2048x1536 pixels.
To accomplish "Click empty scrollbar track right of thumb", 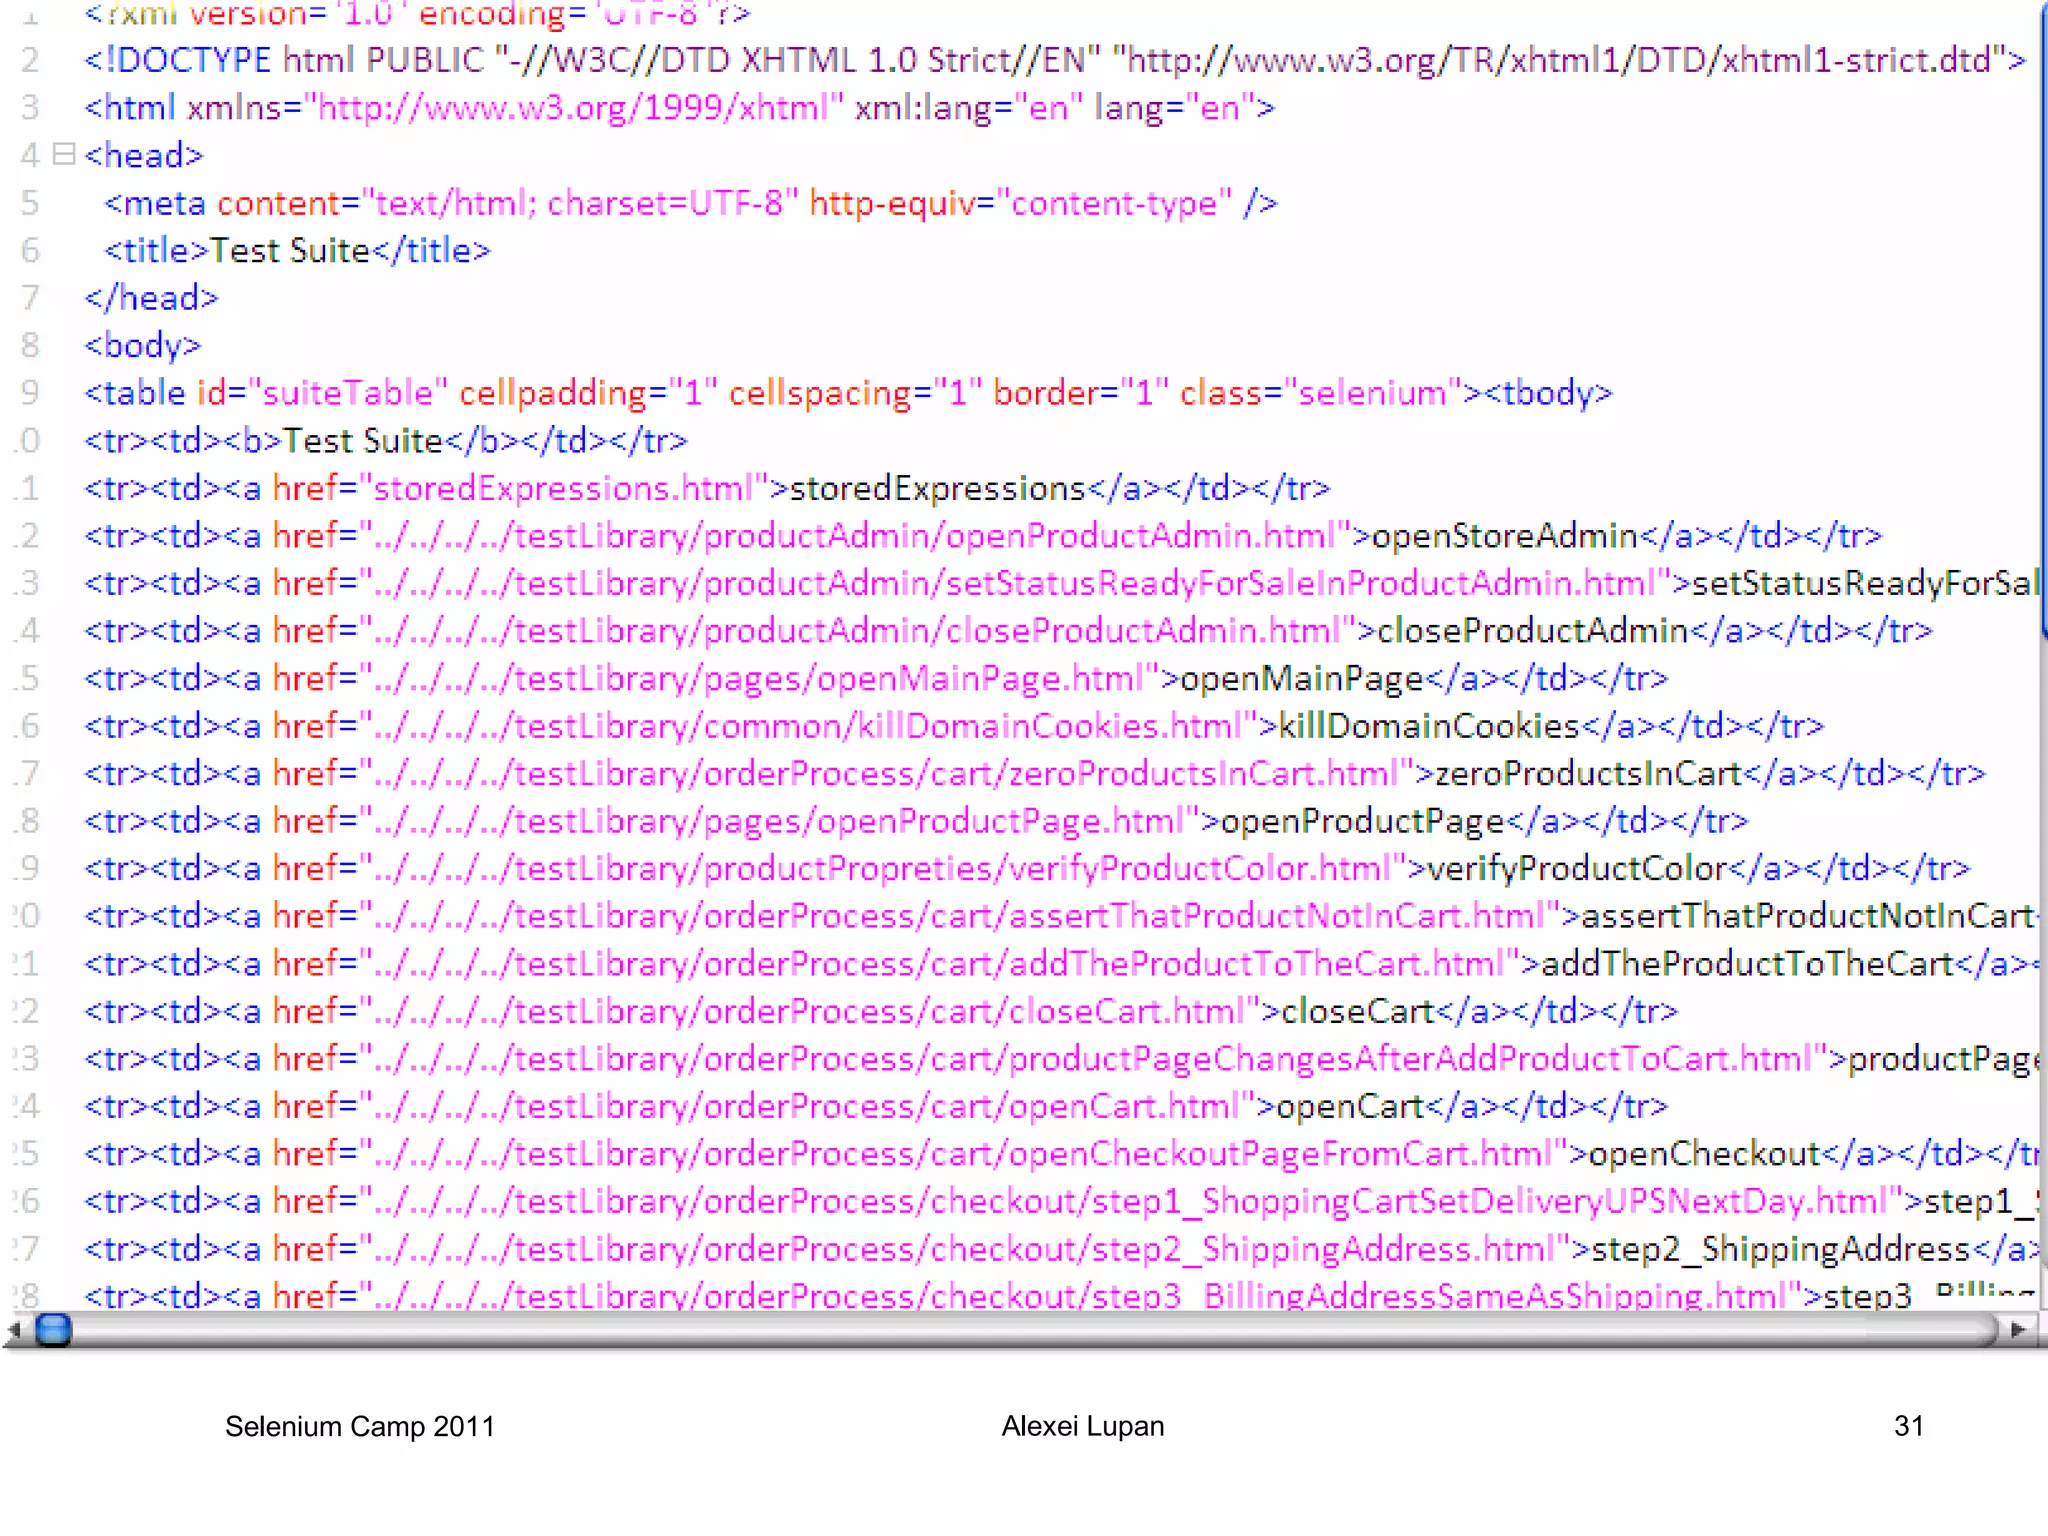I will pyautogui.click(x=1000, y=1330).
